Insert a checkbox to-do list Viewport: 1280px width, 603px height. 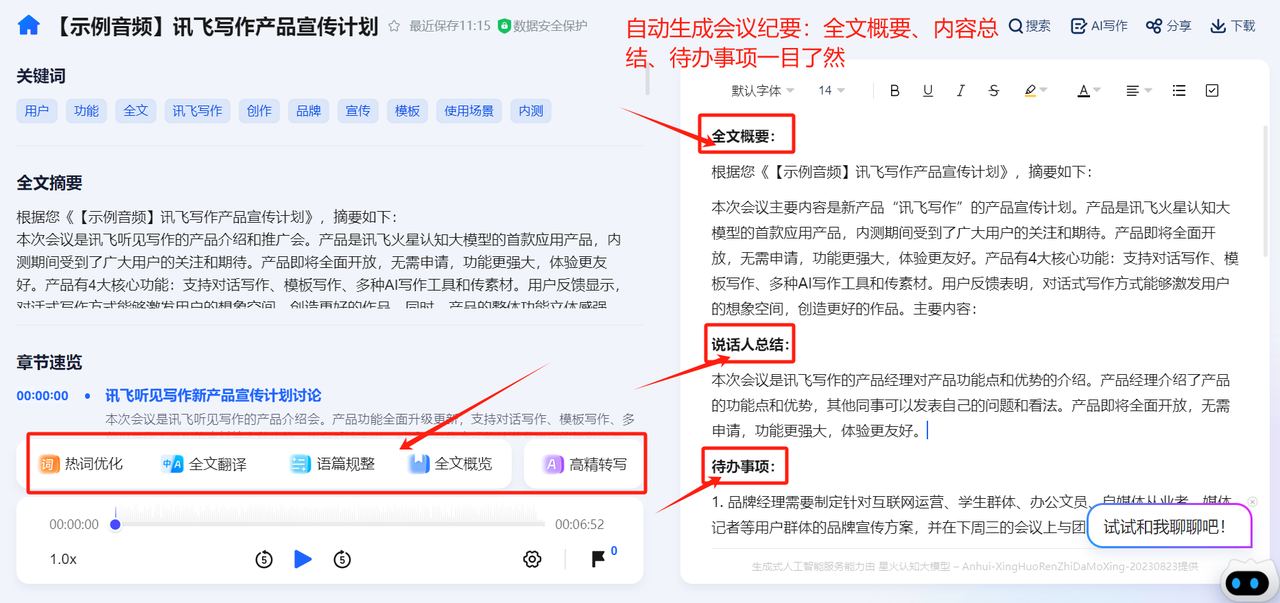[x=1212, y=91]
